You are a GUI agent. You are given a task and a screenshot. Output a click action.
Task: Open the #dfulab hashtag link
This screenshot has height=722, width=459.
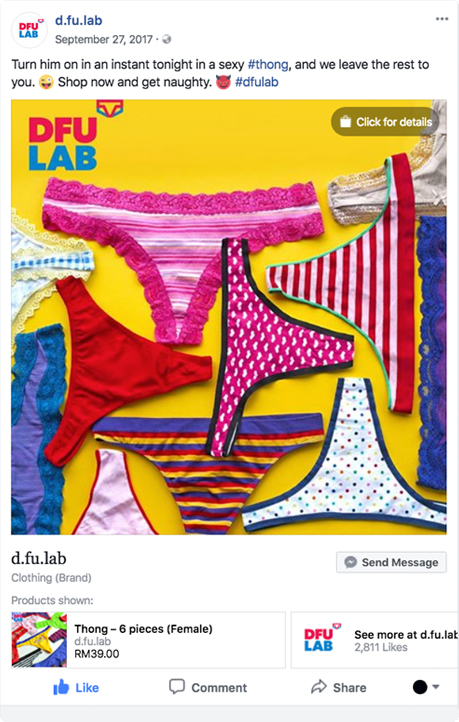[x=257, y=82]
